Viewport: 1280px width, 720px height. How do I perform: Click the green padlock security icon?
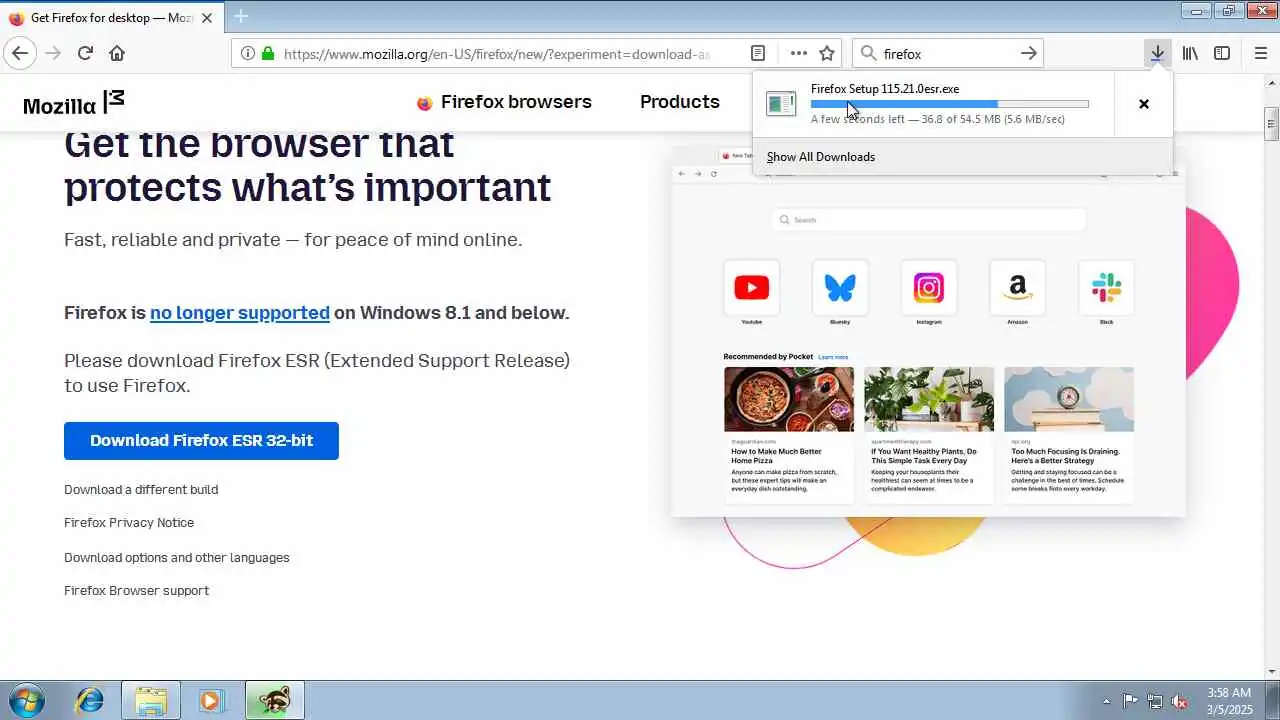point(267,53)
